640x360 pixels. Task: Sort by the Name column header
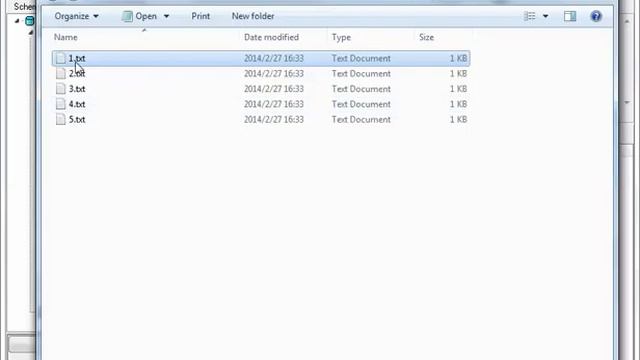coord(65,37)
